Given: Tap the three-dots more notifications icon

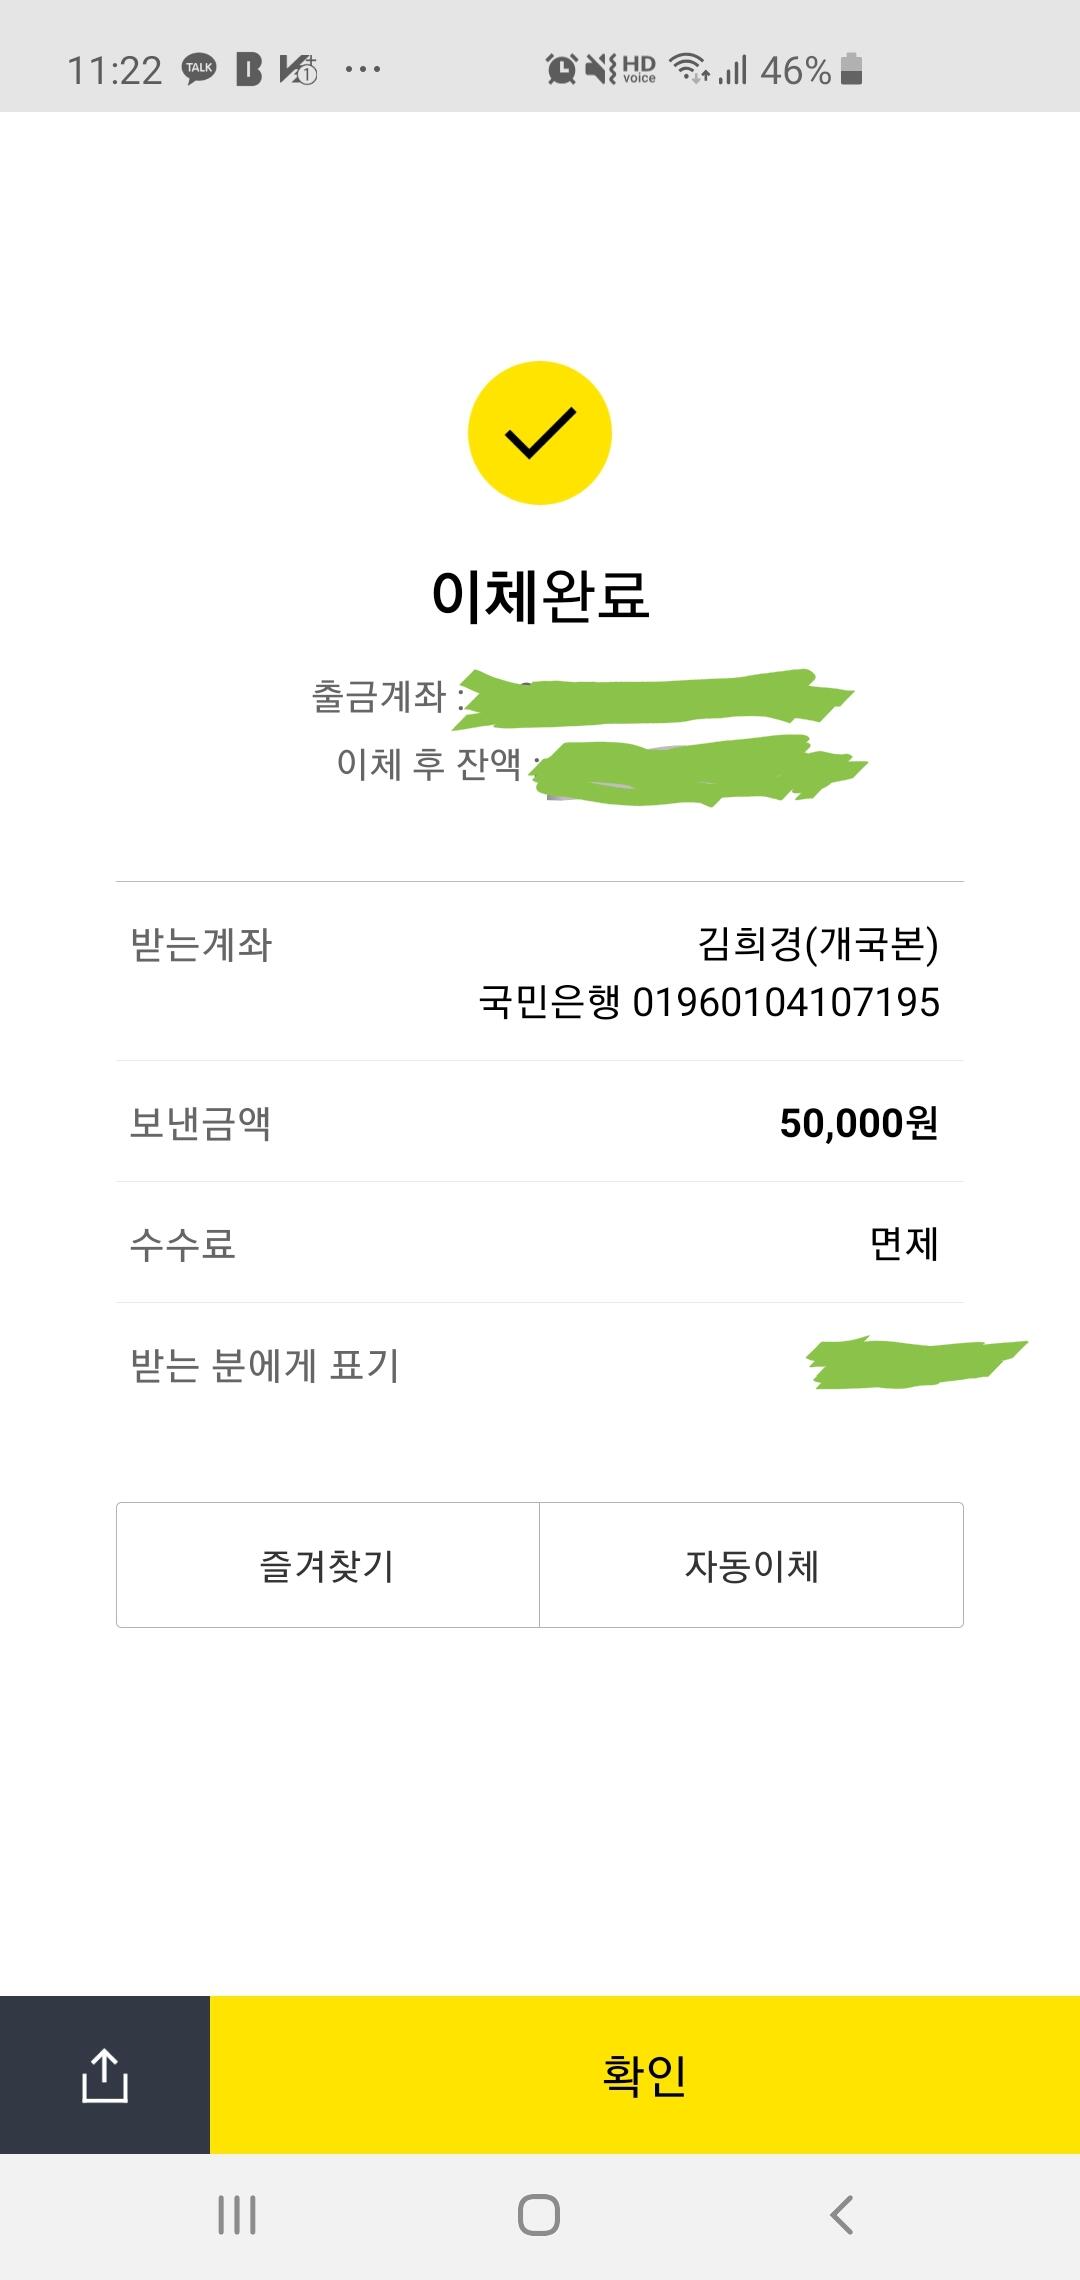Looking at the screenshot, I should [x=362, y=69].
